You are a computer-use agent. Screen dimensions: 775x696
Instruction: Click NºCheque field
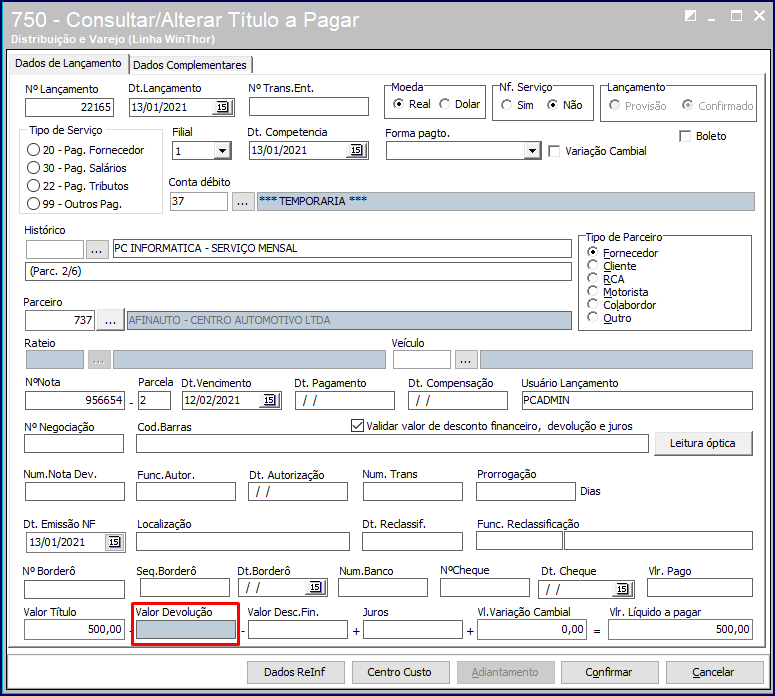(485, 588)
